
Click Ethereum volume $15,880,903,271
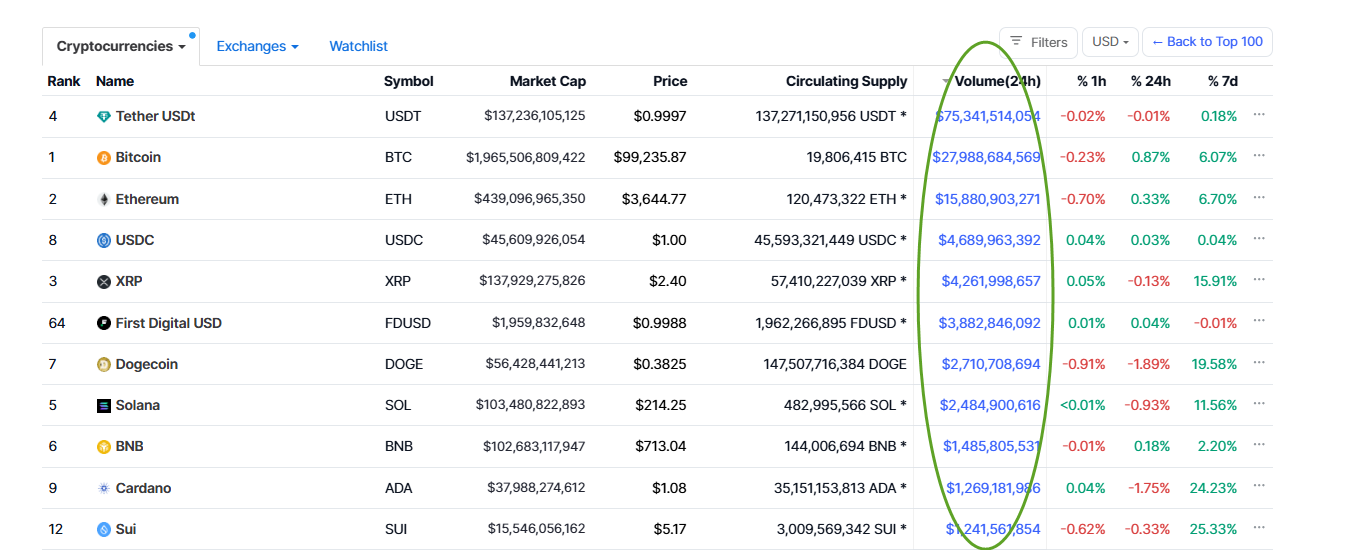pyautogui.click(x=988, y=199)
